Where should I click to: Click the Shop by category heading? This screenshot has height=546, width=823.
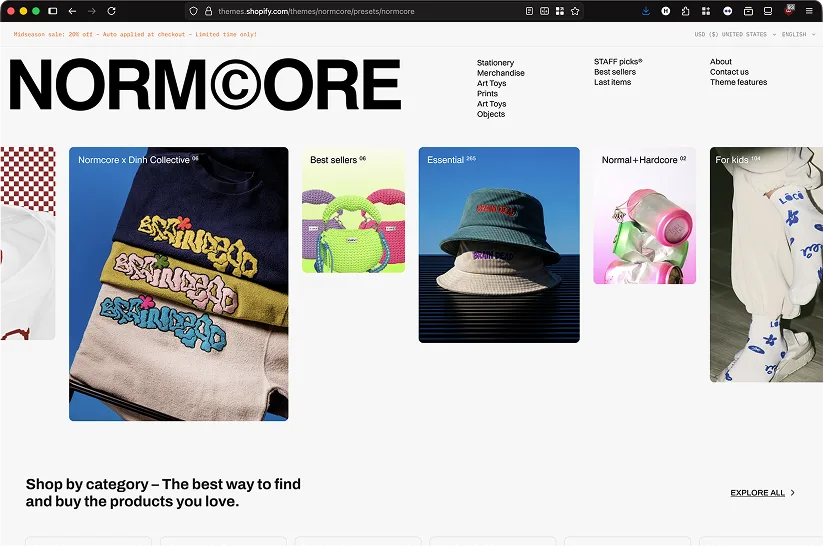point(163,492)
